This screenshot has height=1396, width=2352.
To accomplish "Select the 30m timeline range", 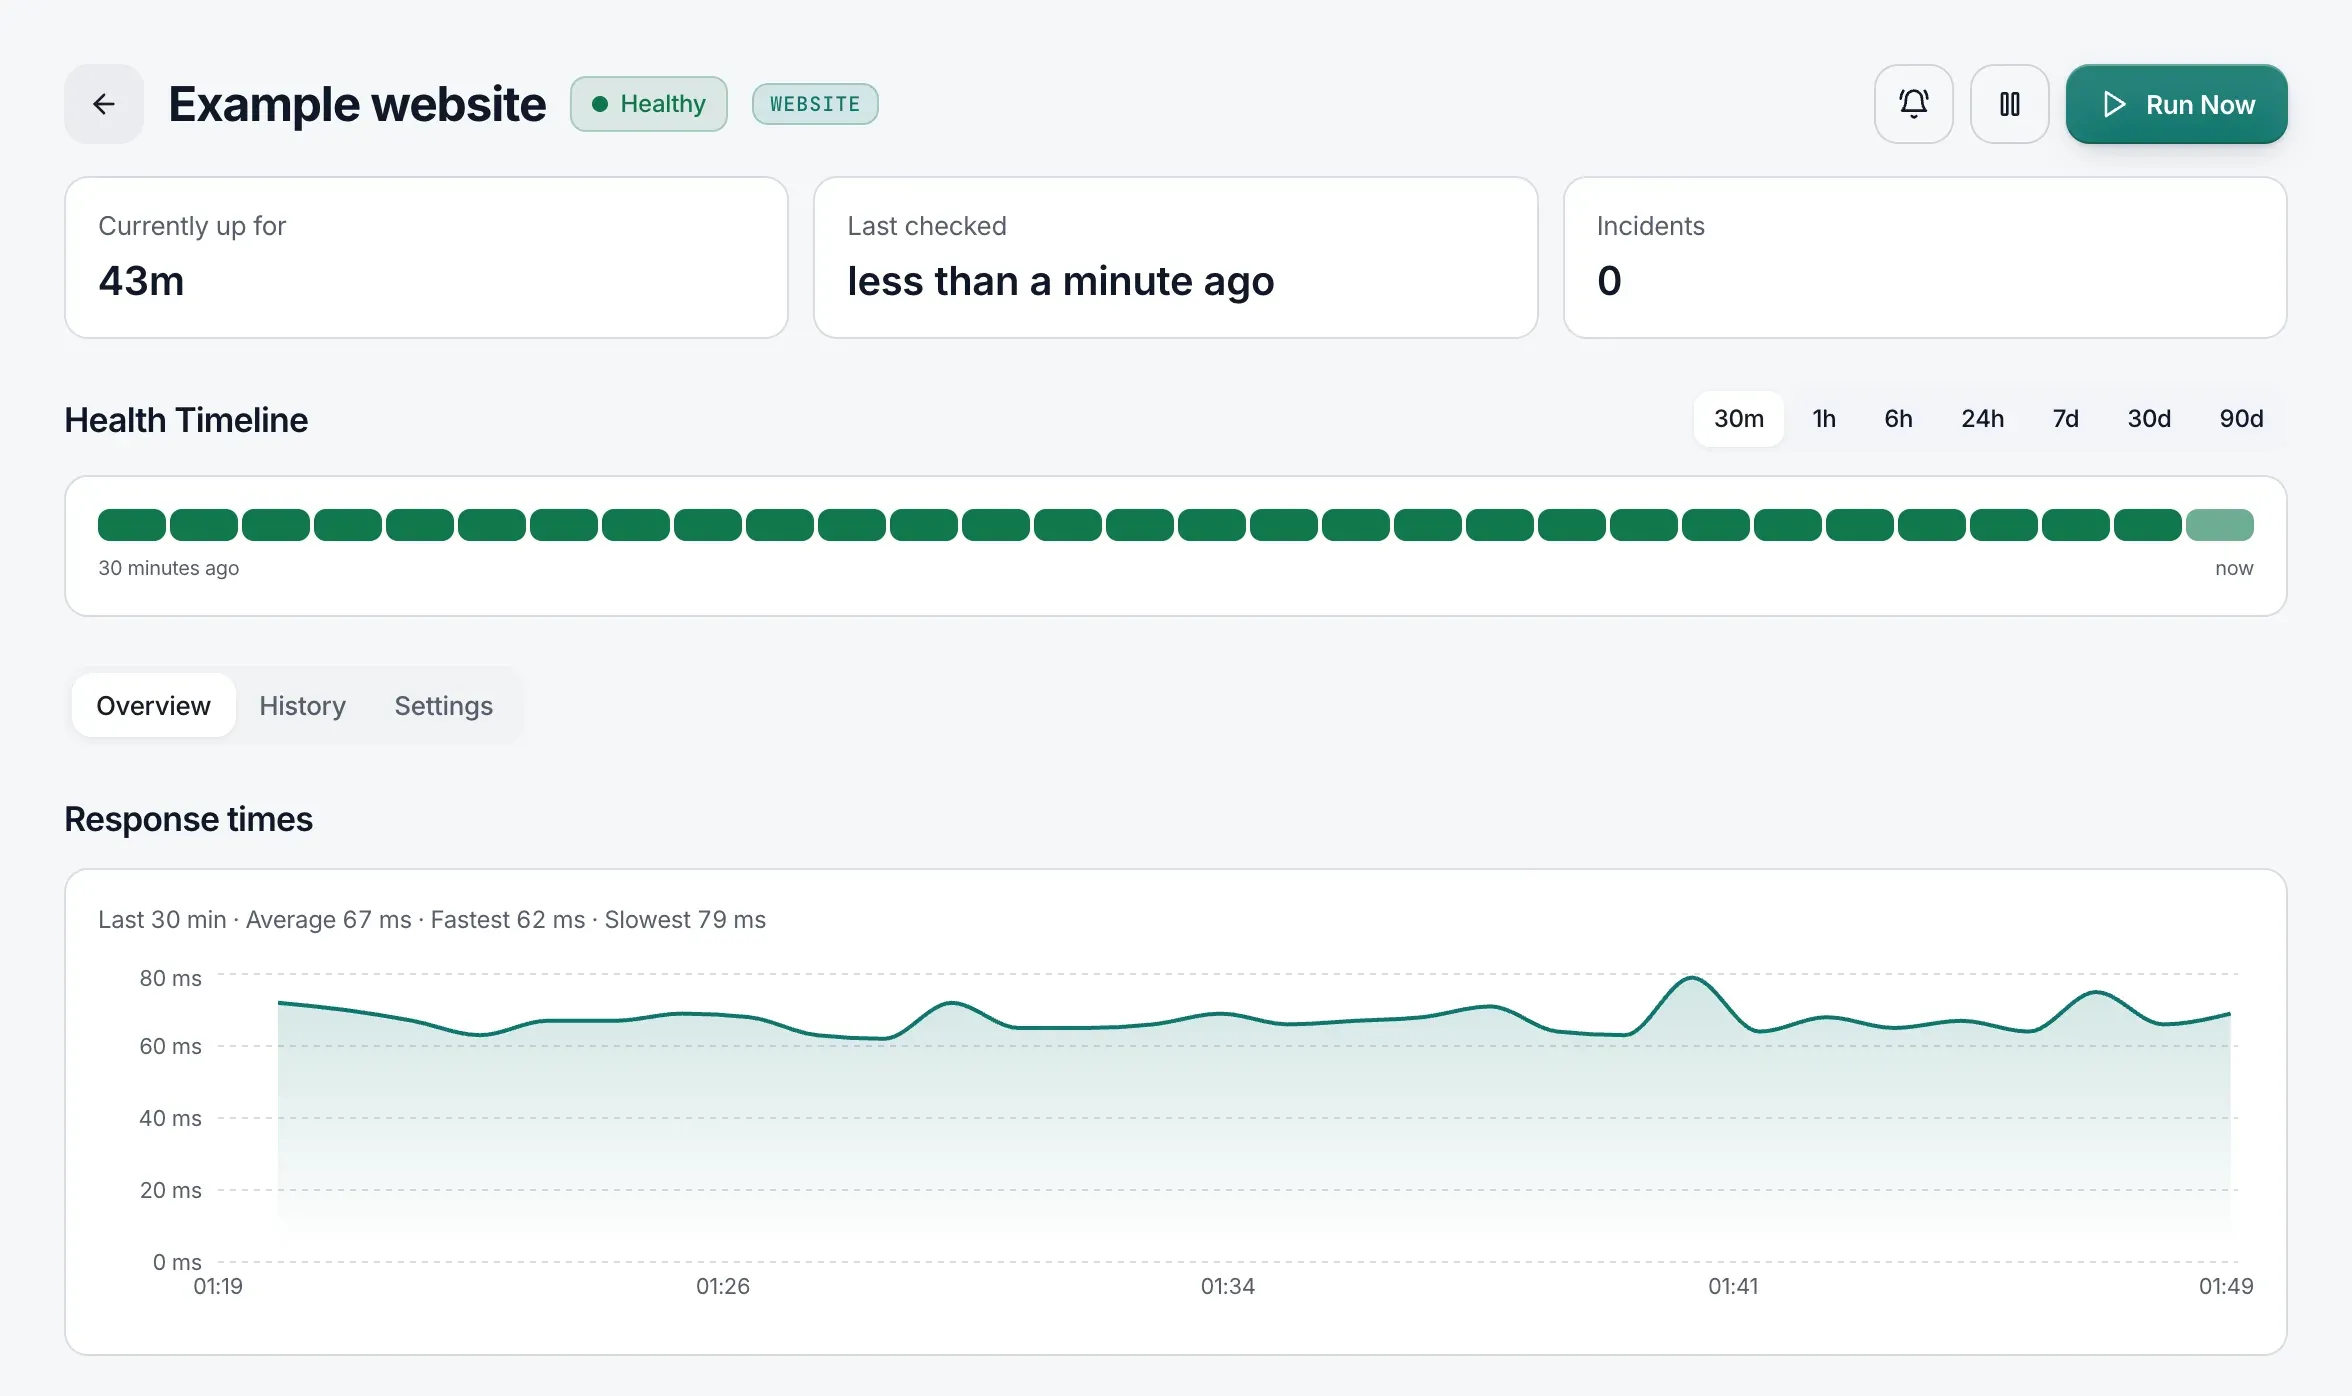I will [x=1738, y=419].
